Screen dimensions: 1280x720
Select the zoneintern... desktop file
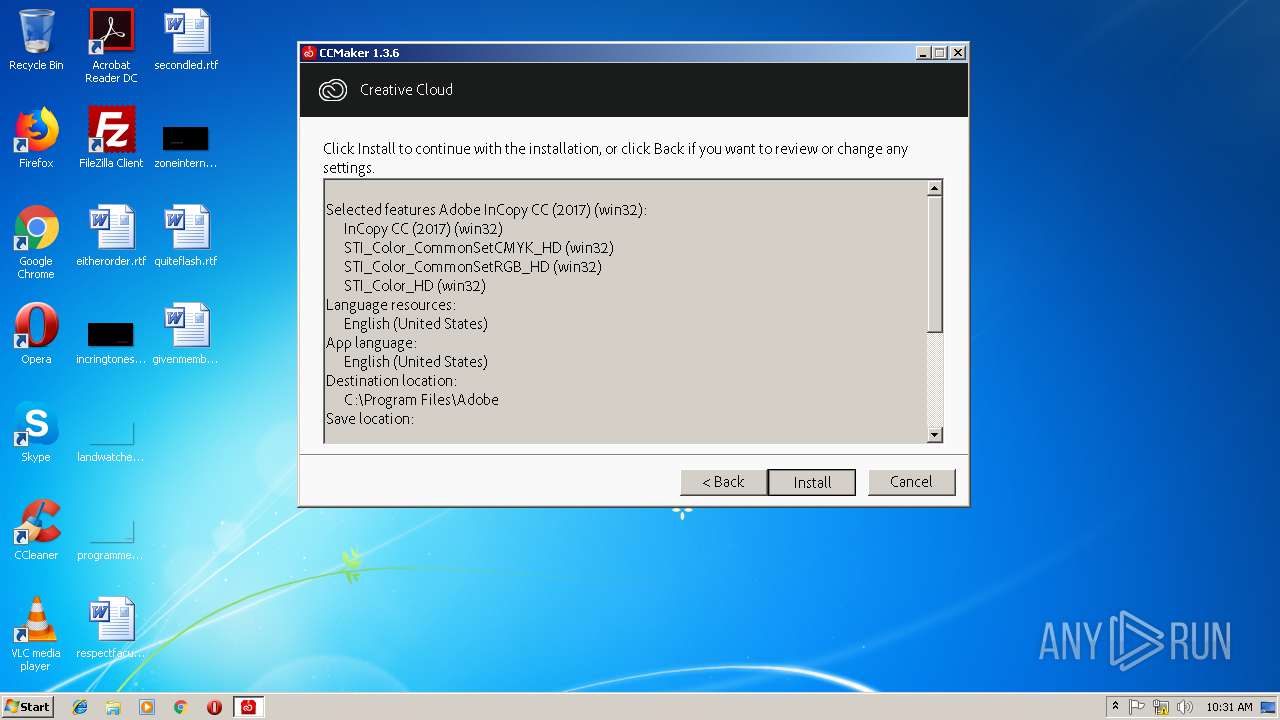click(186, 147)
